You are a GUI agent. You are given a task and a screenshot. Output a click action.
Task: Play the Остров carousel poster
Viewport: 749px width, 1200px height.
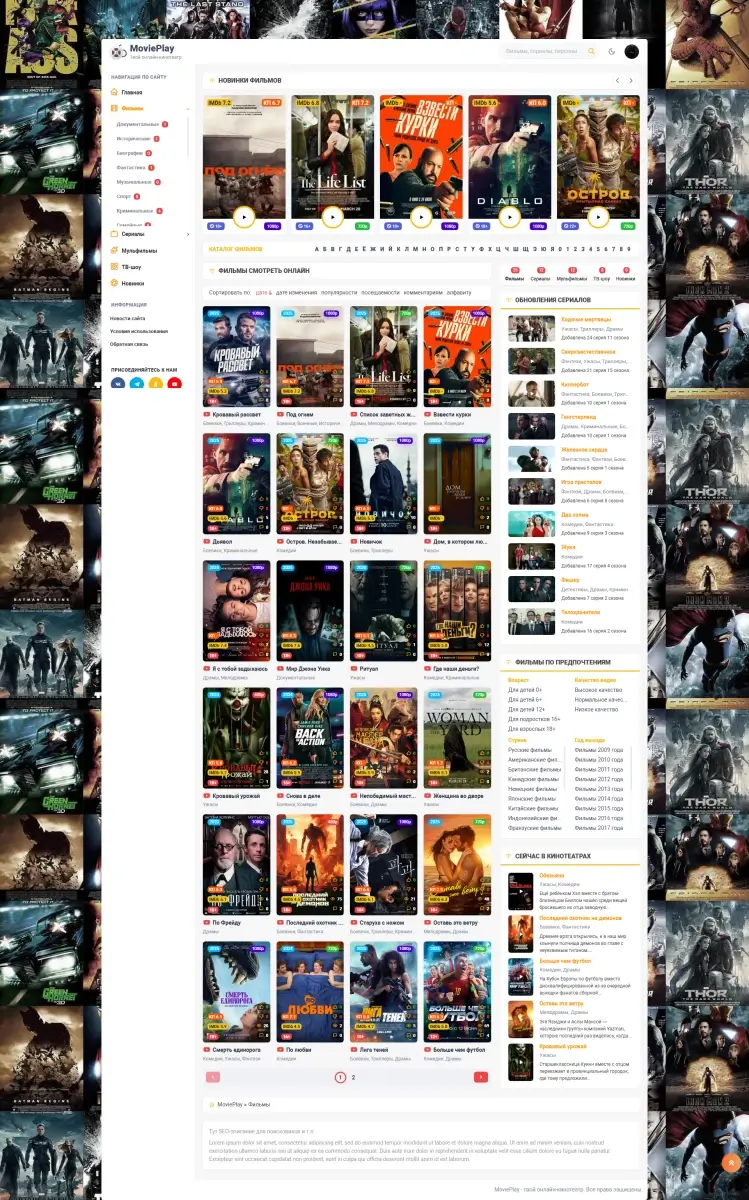pos(598,216)
